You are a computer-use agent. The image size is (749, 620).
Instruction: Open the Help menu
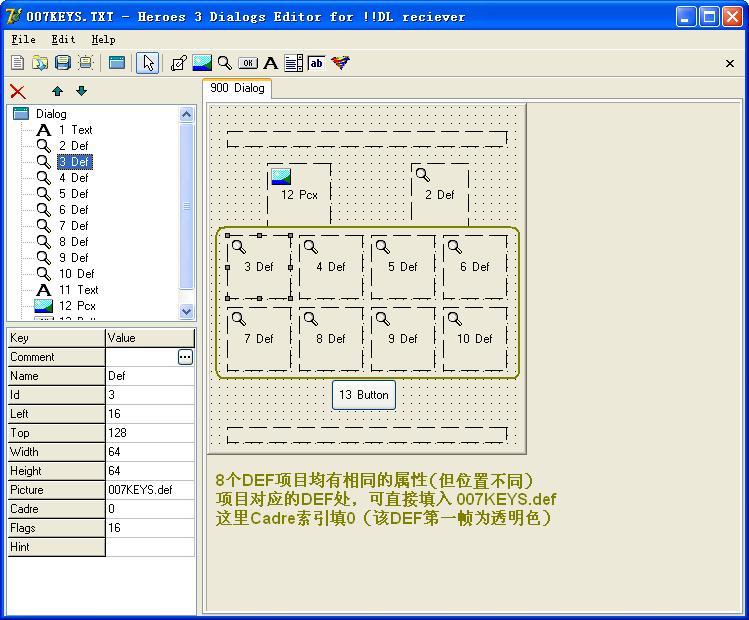tap(103, 39)
